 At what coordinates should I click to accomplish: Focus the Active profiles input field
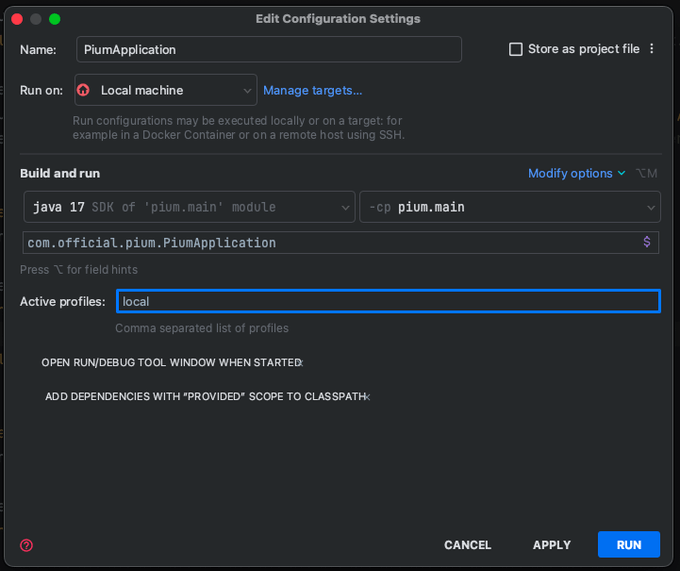click(x=388, y=301)
